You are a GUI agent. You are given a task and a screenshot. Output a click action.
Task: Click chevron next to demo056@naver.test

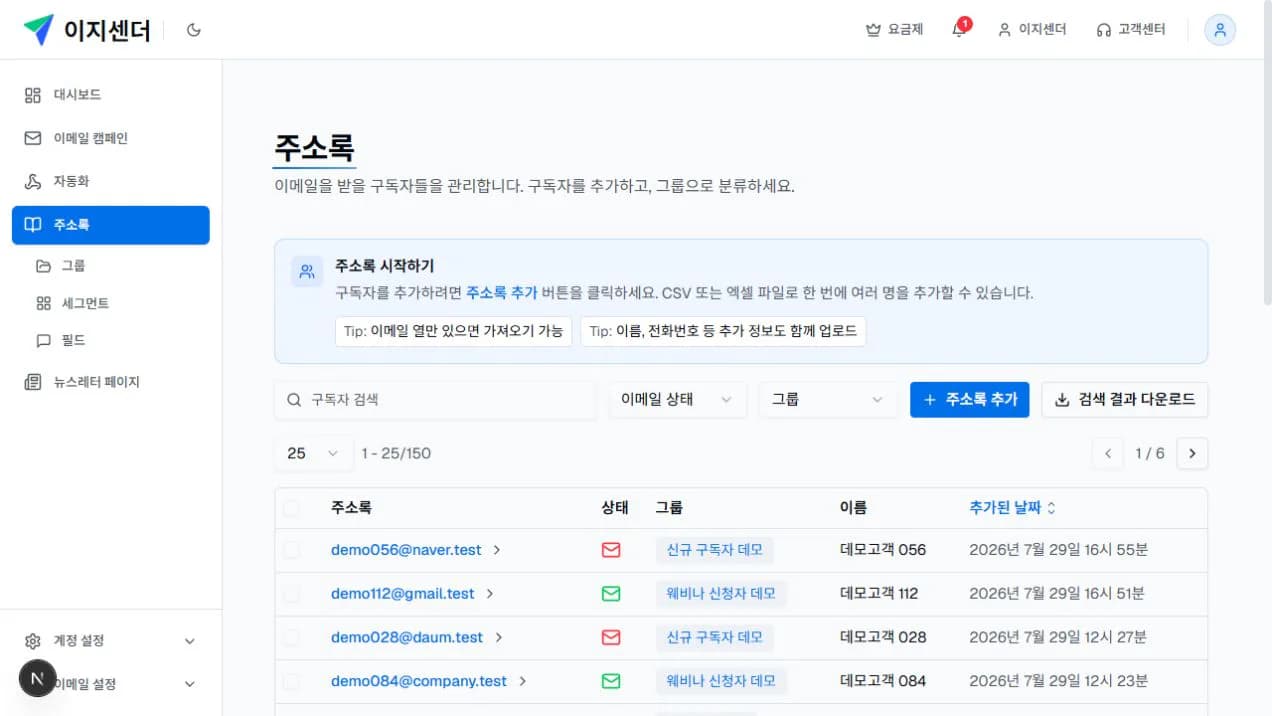pos(497,550)
